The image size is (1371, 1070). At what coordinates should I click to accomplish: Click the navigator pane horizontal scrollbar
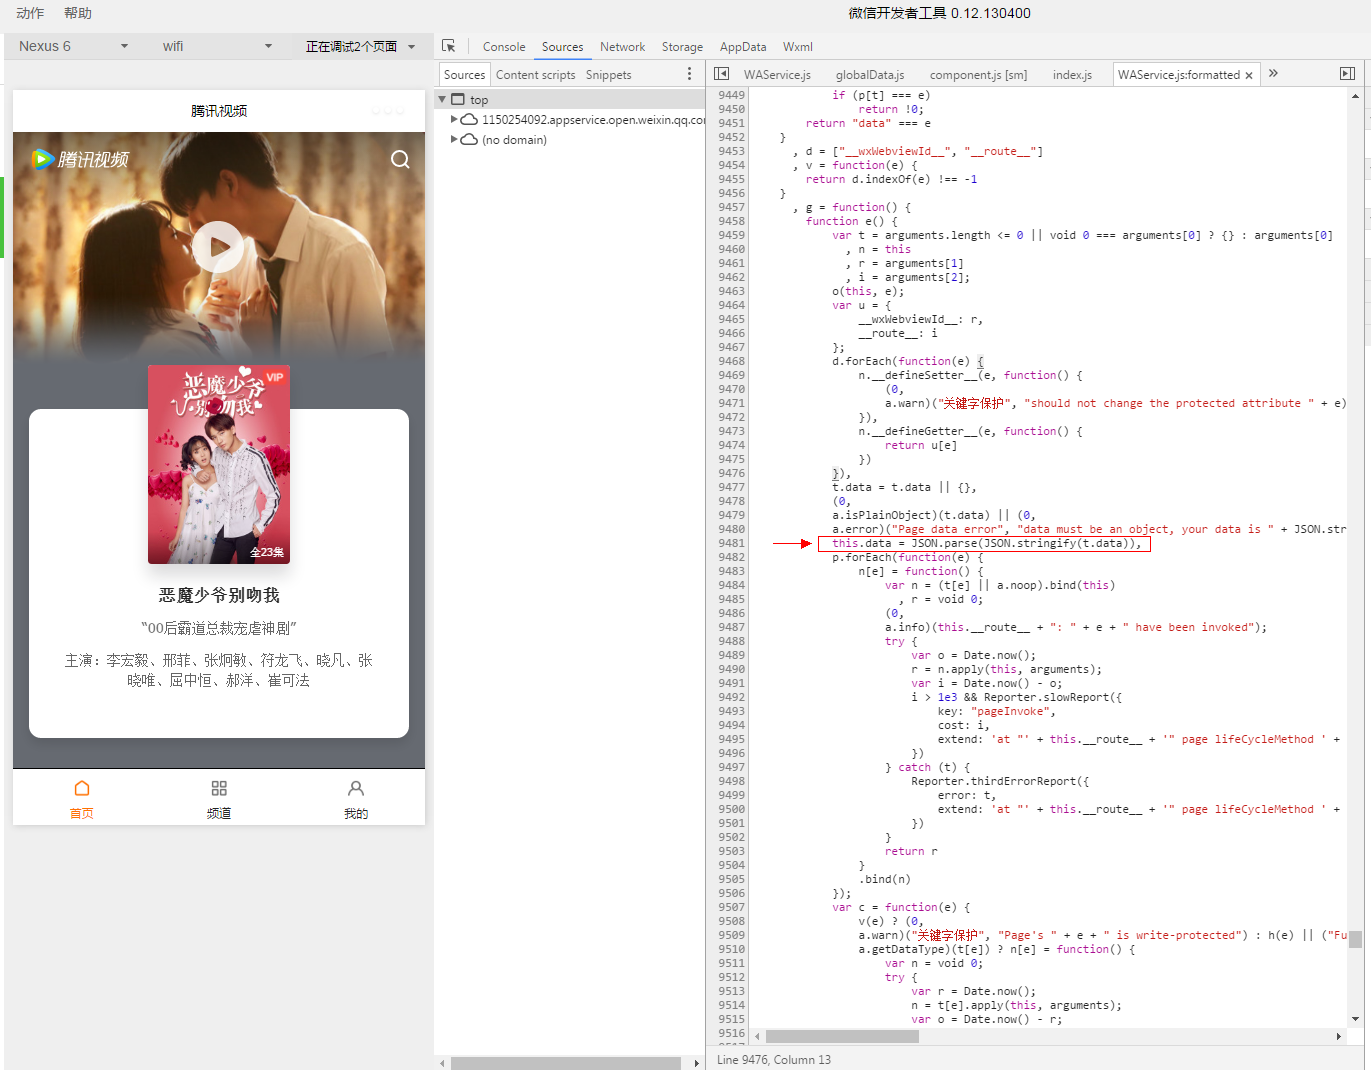(x=566, y=1063)
